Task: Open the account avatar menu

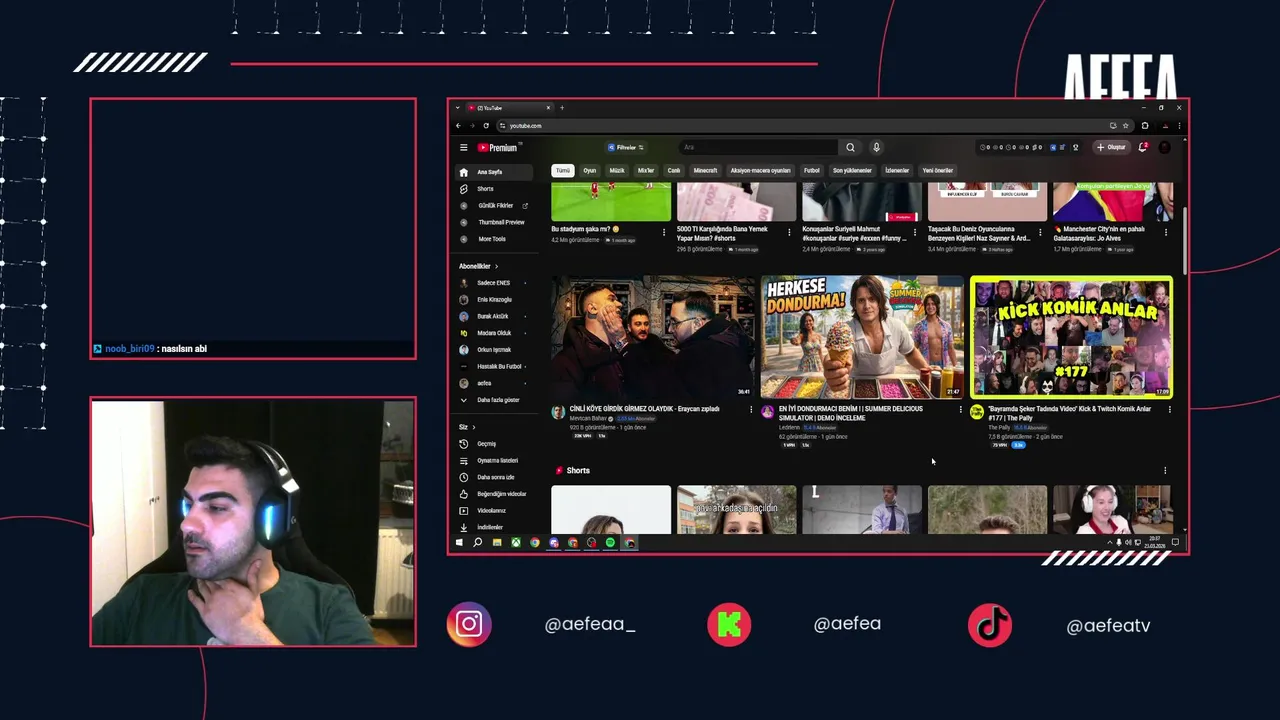Action: 1164,148
